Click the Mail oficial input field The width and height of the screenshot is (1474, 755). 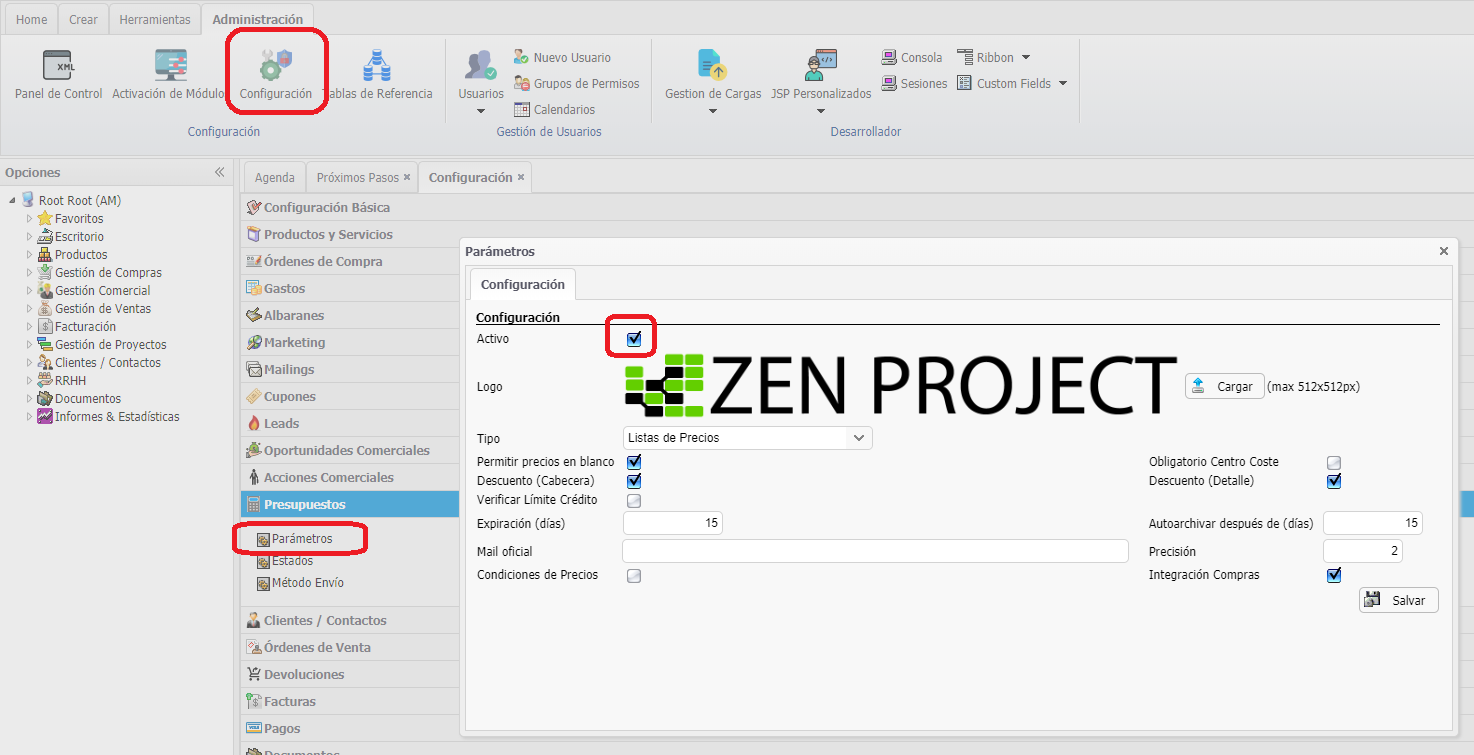coord(875,551)
